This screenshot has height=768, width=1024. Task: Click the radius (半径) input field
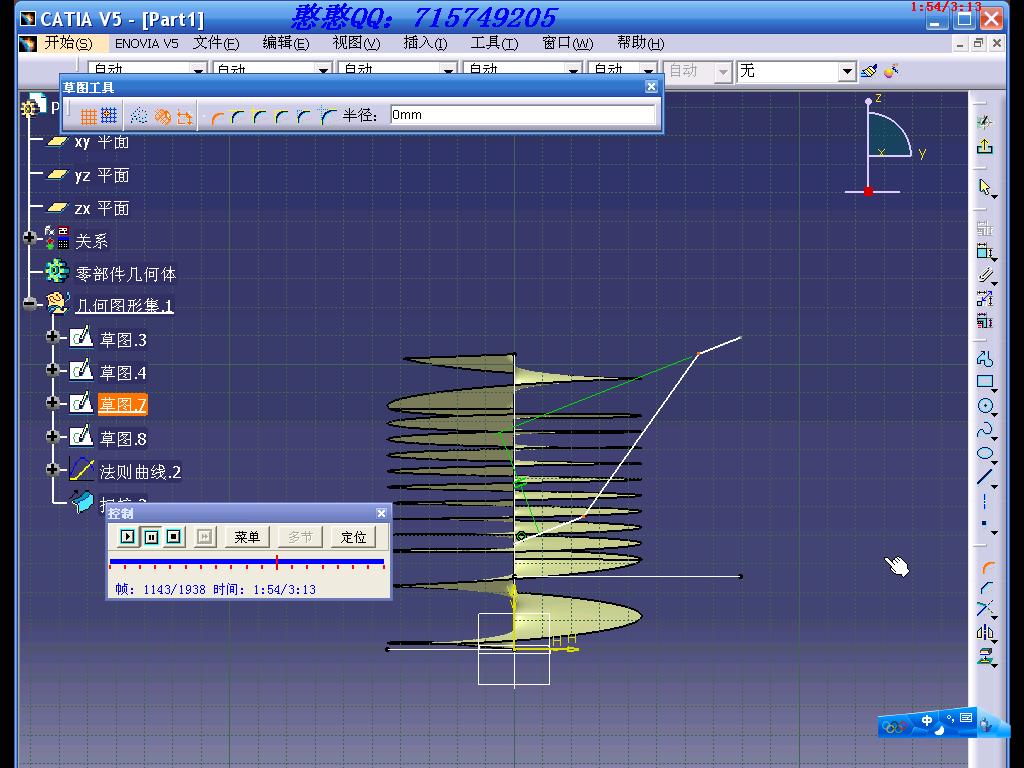(522, 115)
